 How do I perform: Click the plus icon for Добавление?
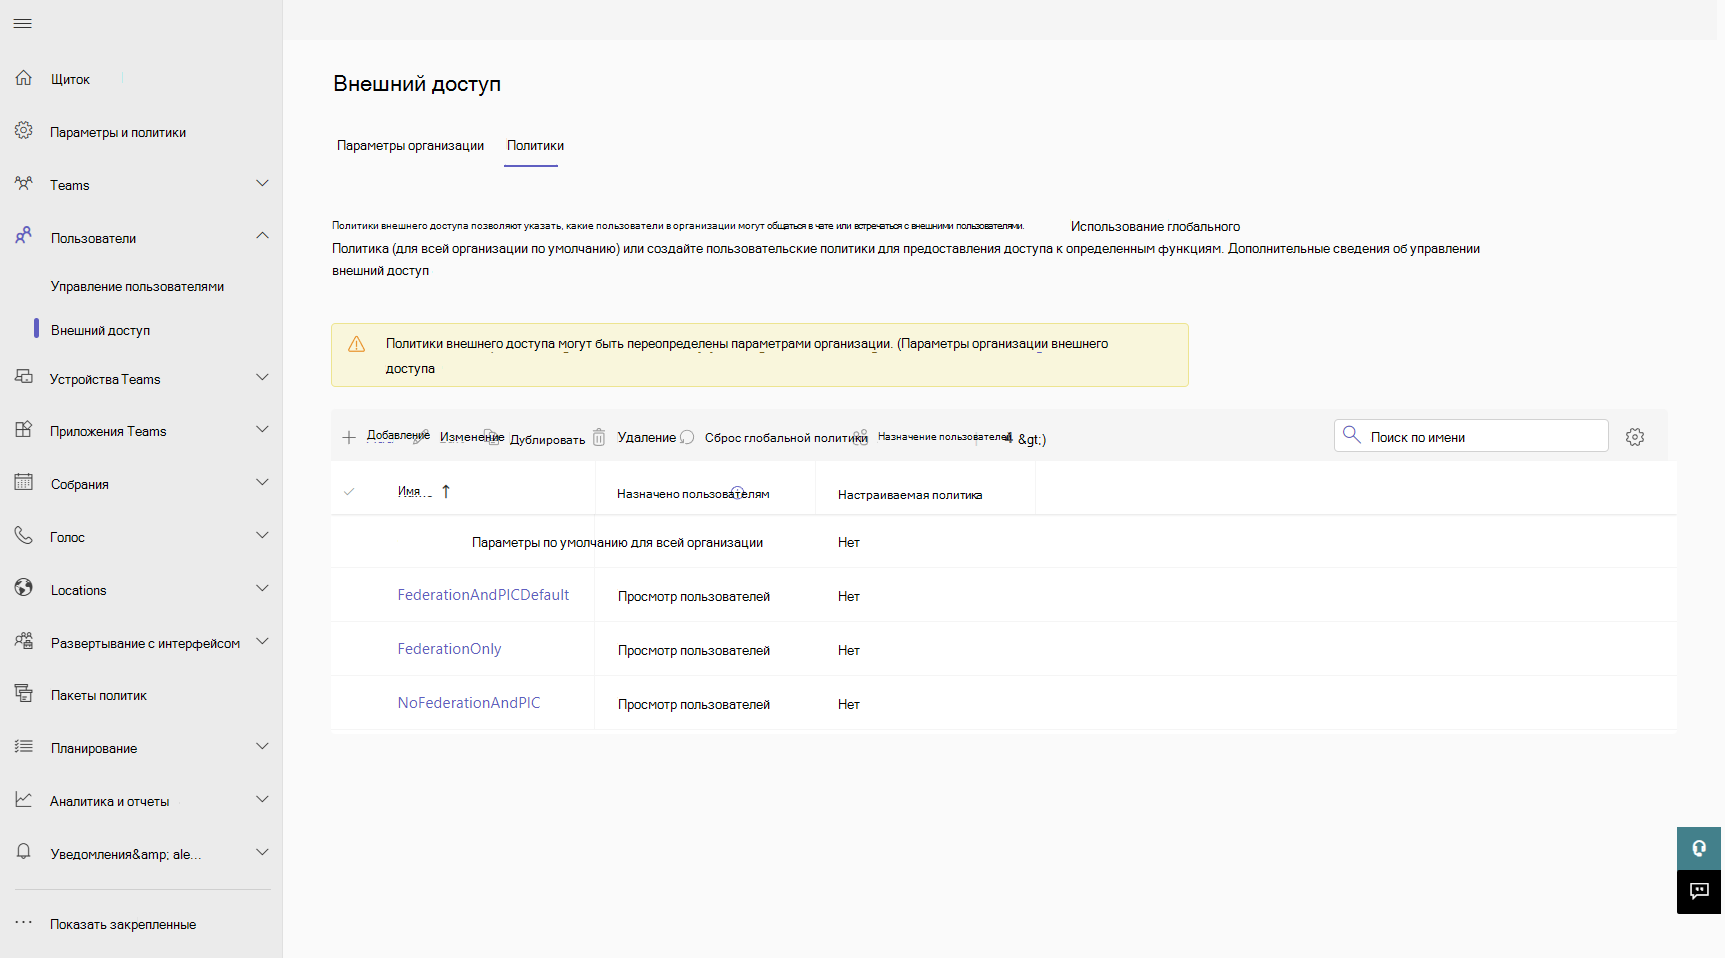tap(349, 437)
